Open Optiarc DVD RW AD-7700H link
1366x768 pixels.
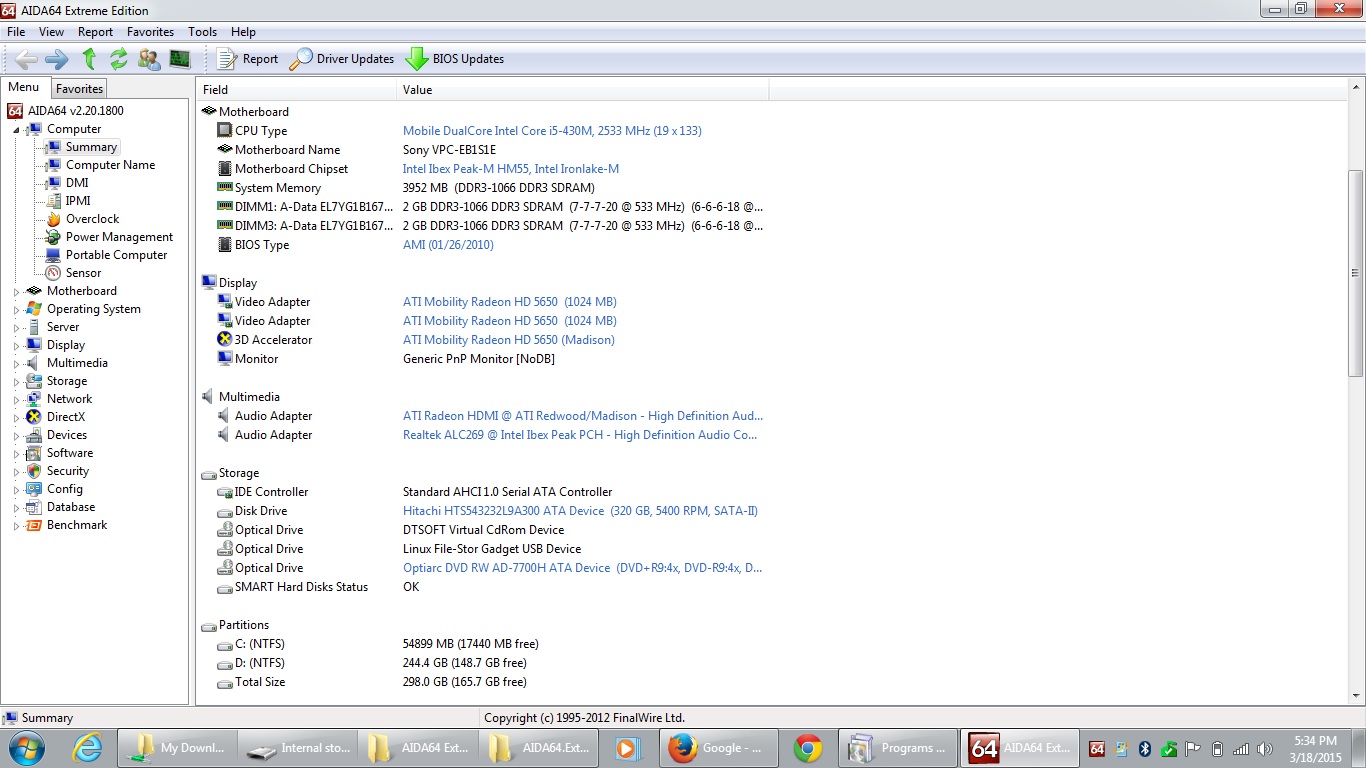pyautogui.click(x=583, y=568)
